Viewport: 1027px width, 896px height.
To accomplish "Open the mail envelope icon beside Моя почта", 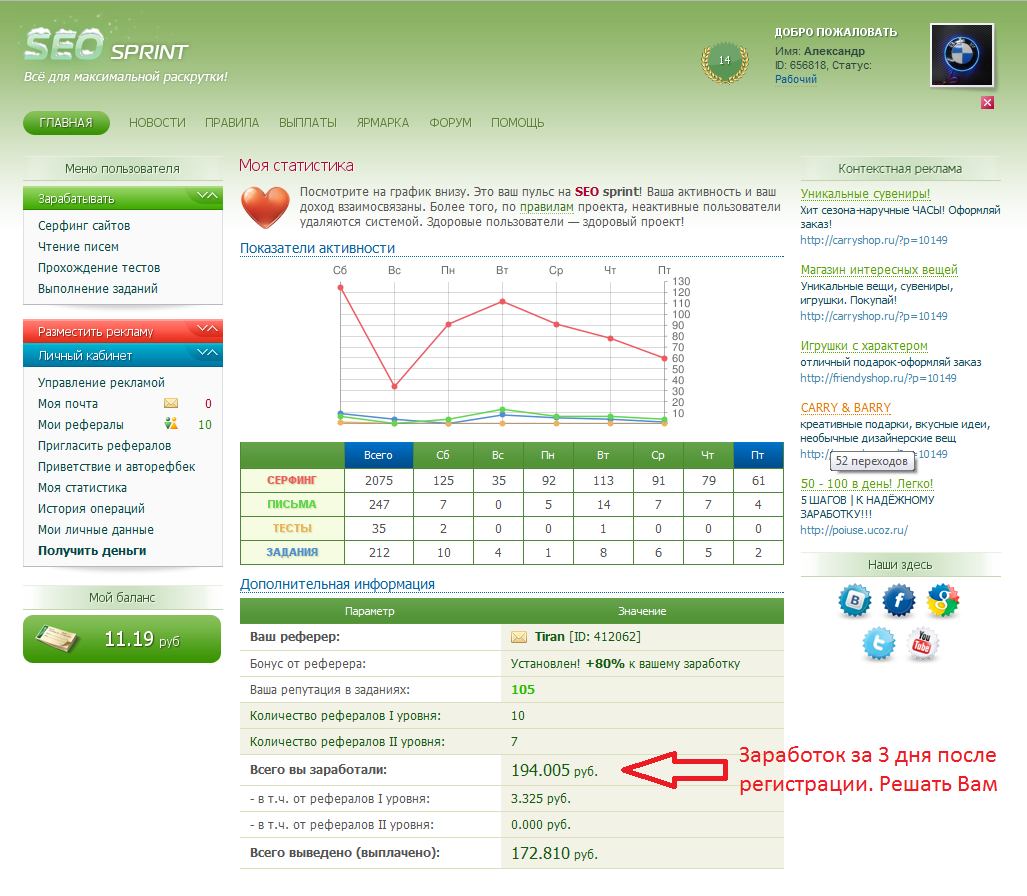I will coord(171,403).
